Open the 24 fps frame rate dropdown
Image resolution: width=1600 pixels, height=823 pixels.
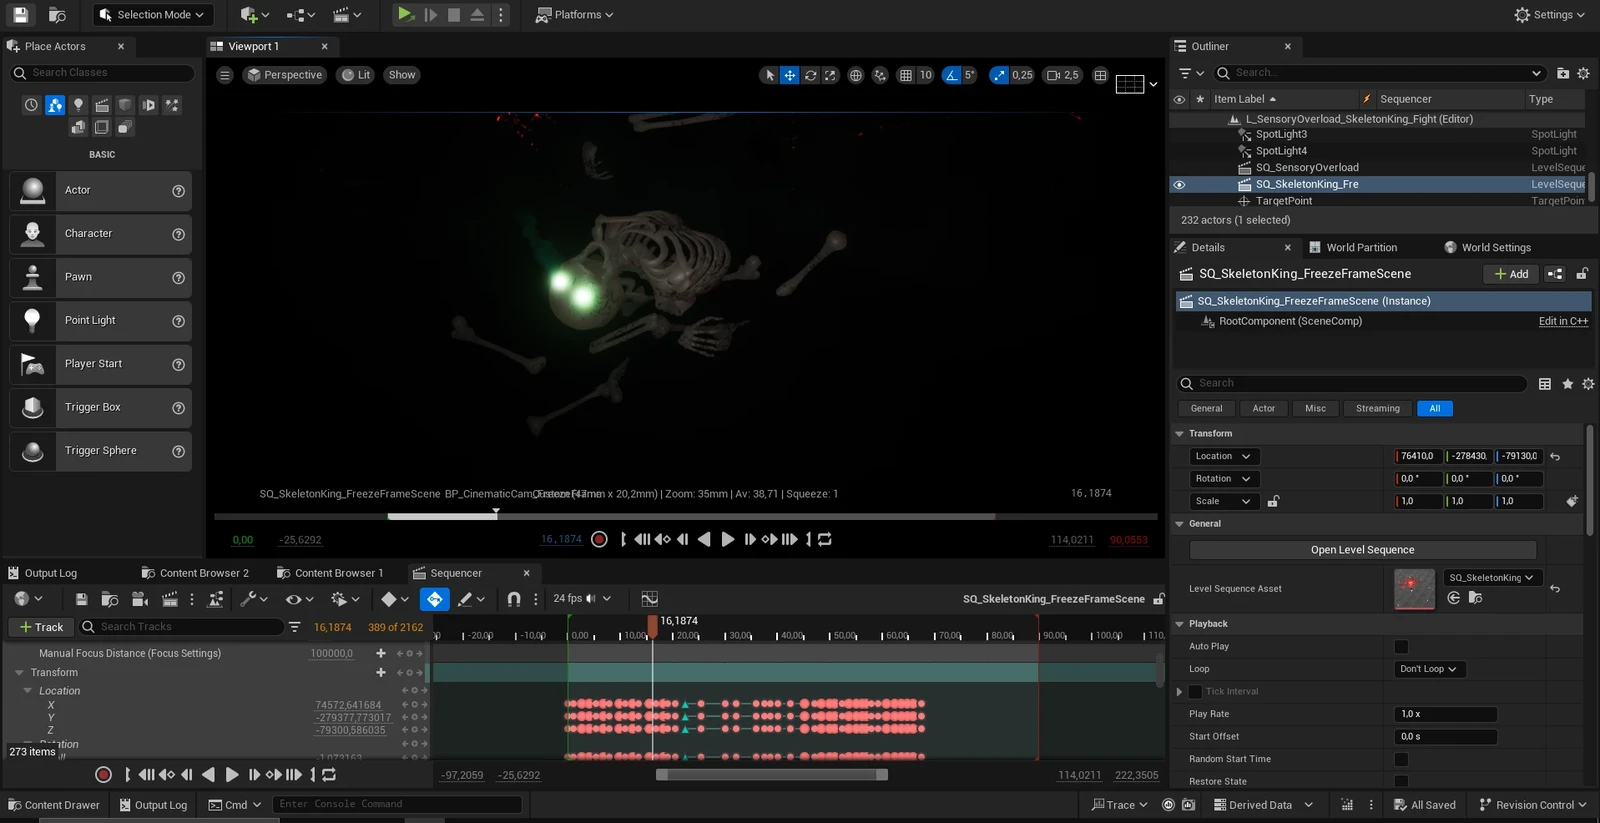click(x=582, y=599)
